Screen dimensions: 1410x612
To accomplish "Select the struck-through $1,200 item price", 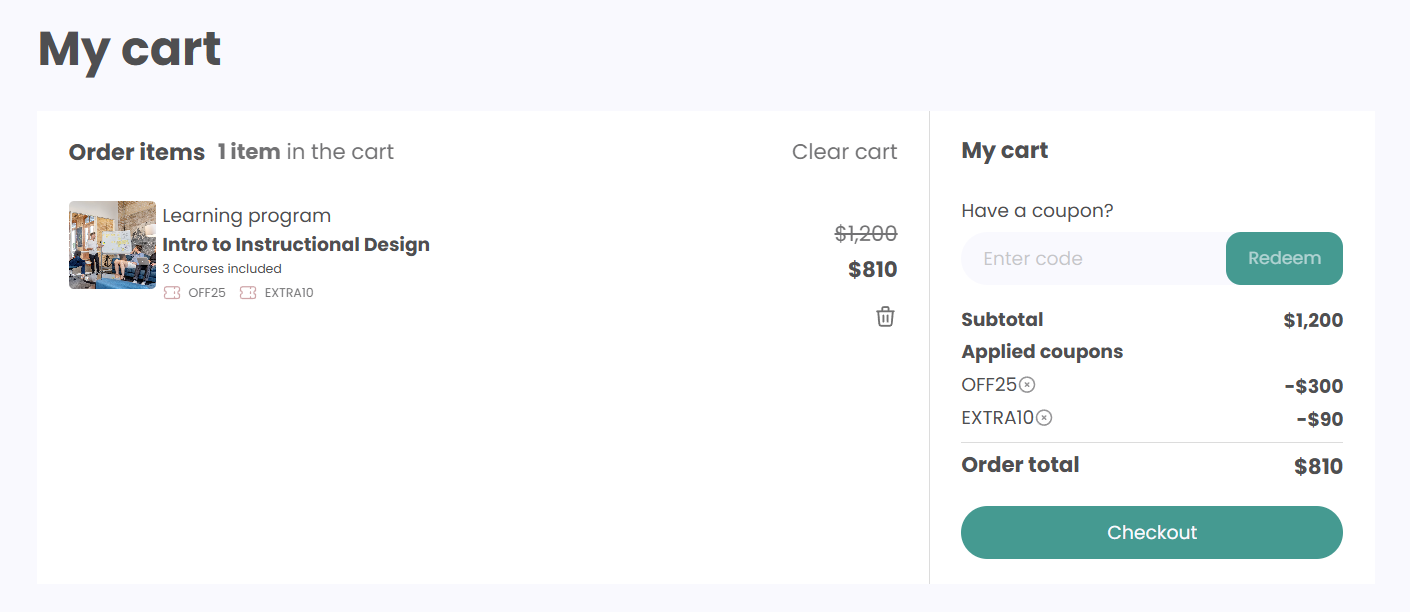I will 865,234.
